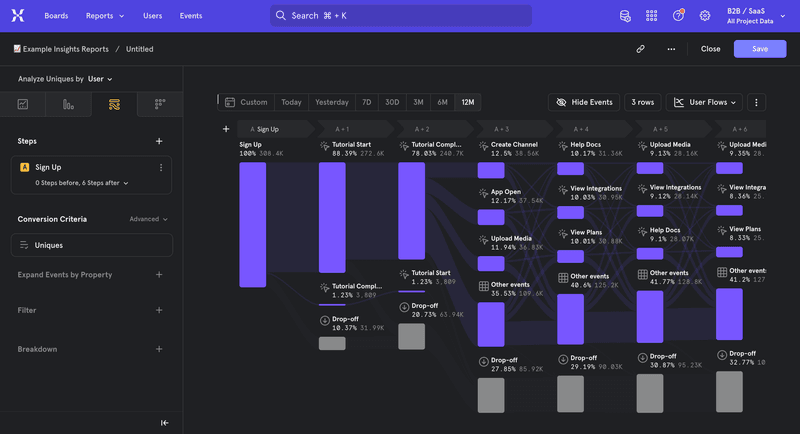The width and height of the screenshot is (800, 434).
Task: Expand the Advanced conversion criteria options
Action: (148, 219)
